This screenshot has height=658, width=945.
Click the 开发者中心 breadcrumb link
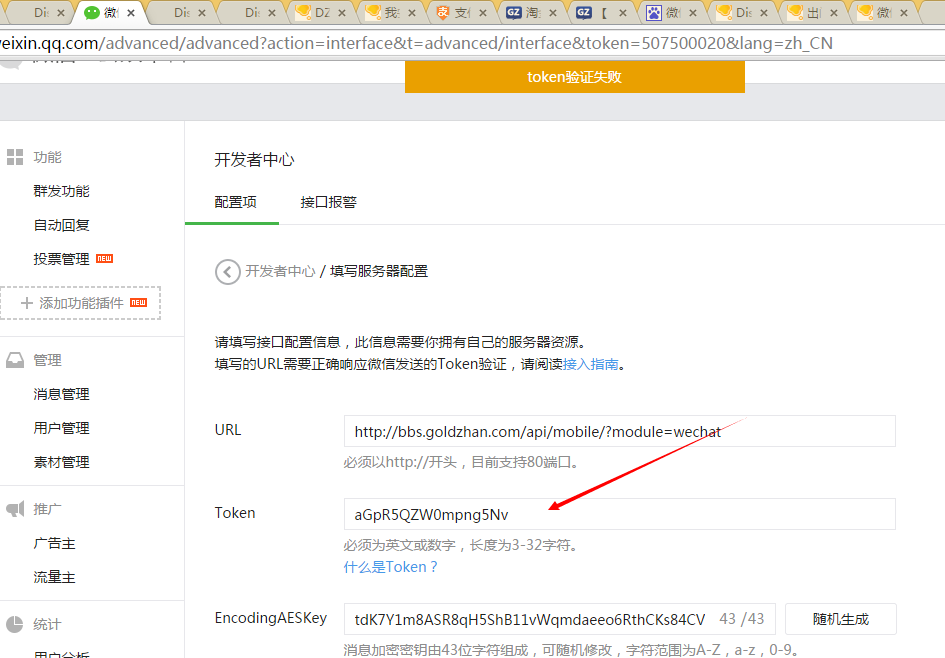(280, 271)
